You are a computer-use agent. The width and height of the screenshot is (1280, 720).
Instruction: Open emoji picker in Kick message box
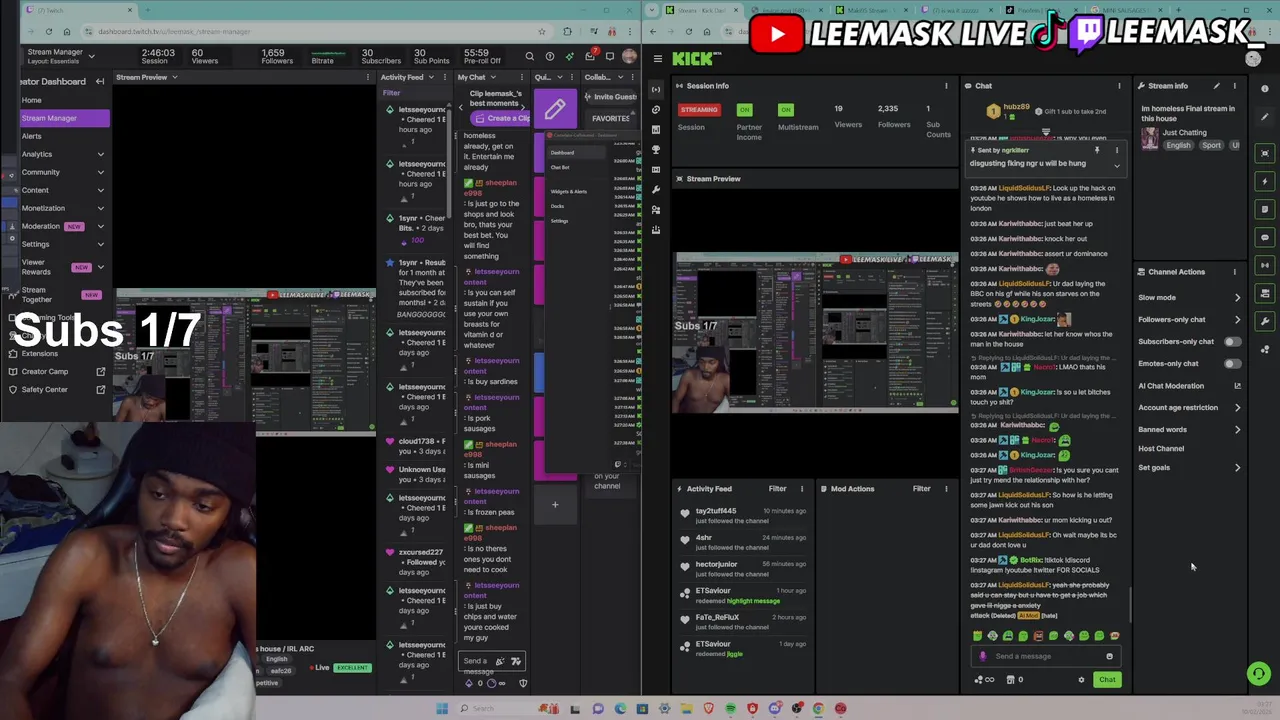pyautogui.click(x=1109, y=656)
